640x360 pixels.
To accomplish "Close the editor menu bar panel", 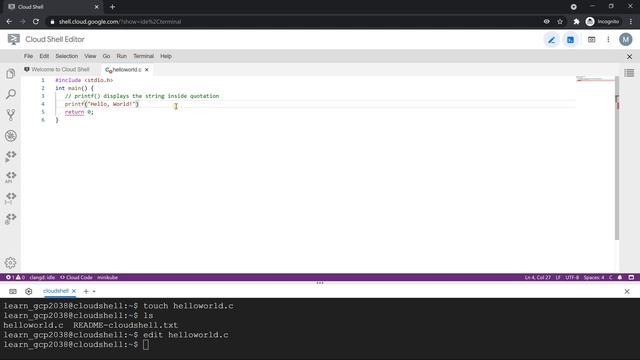I will coord(629,56).
